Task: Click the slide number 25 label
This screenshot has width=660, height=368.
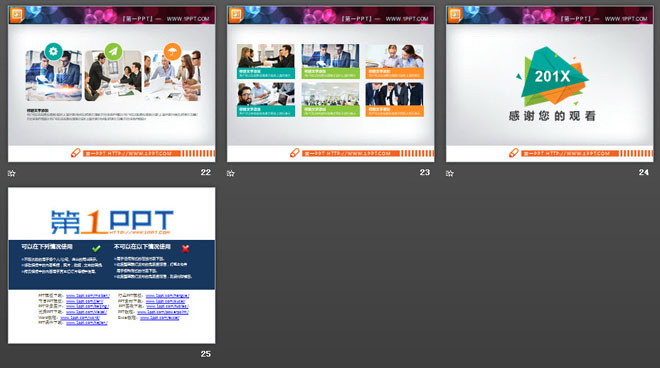Action: (205, 354)
